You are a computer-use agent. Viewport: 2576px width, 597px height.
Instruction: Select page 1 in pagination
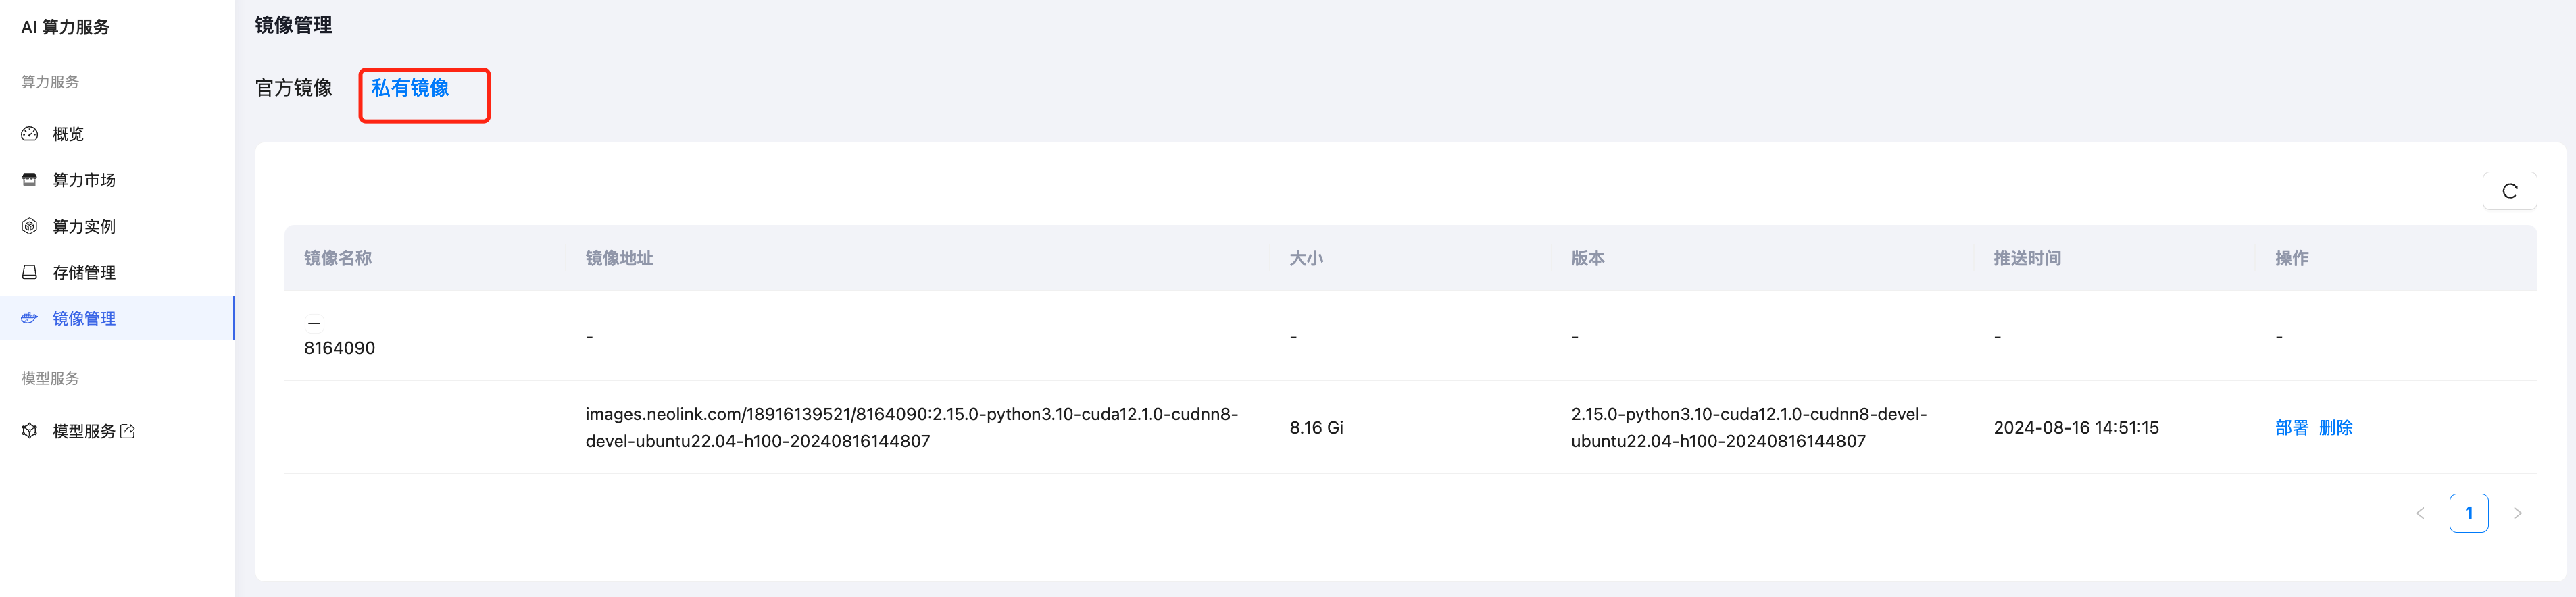pos(2468,513)
